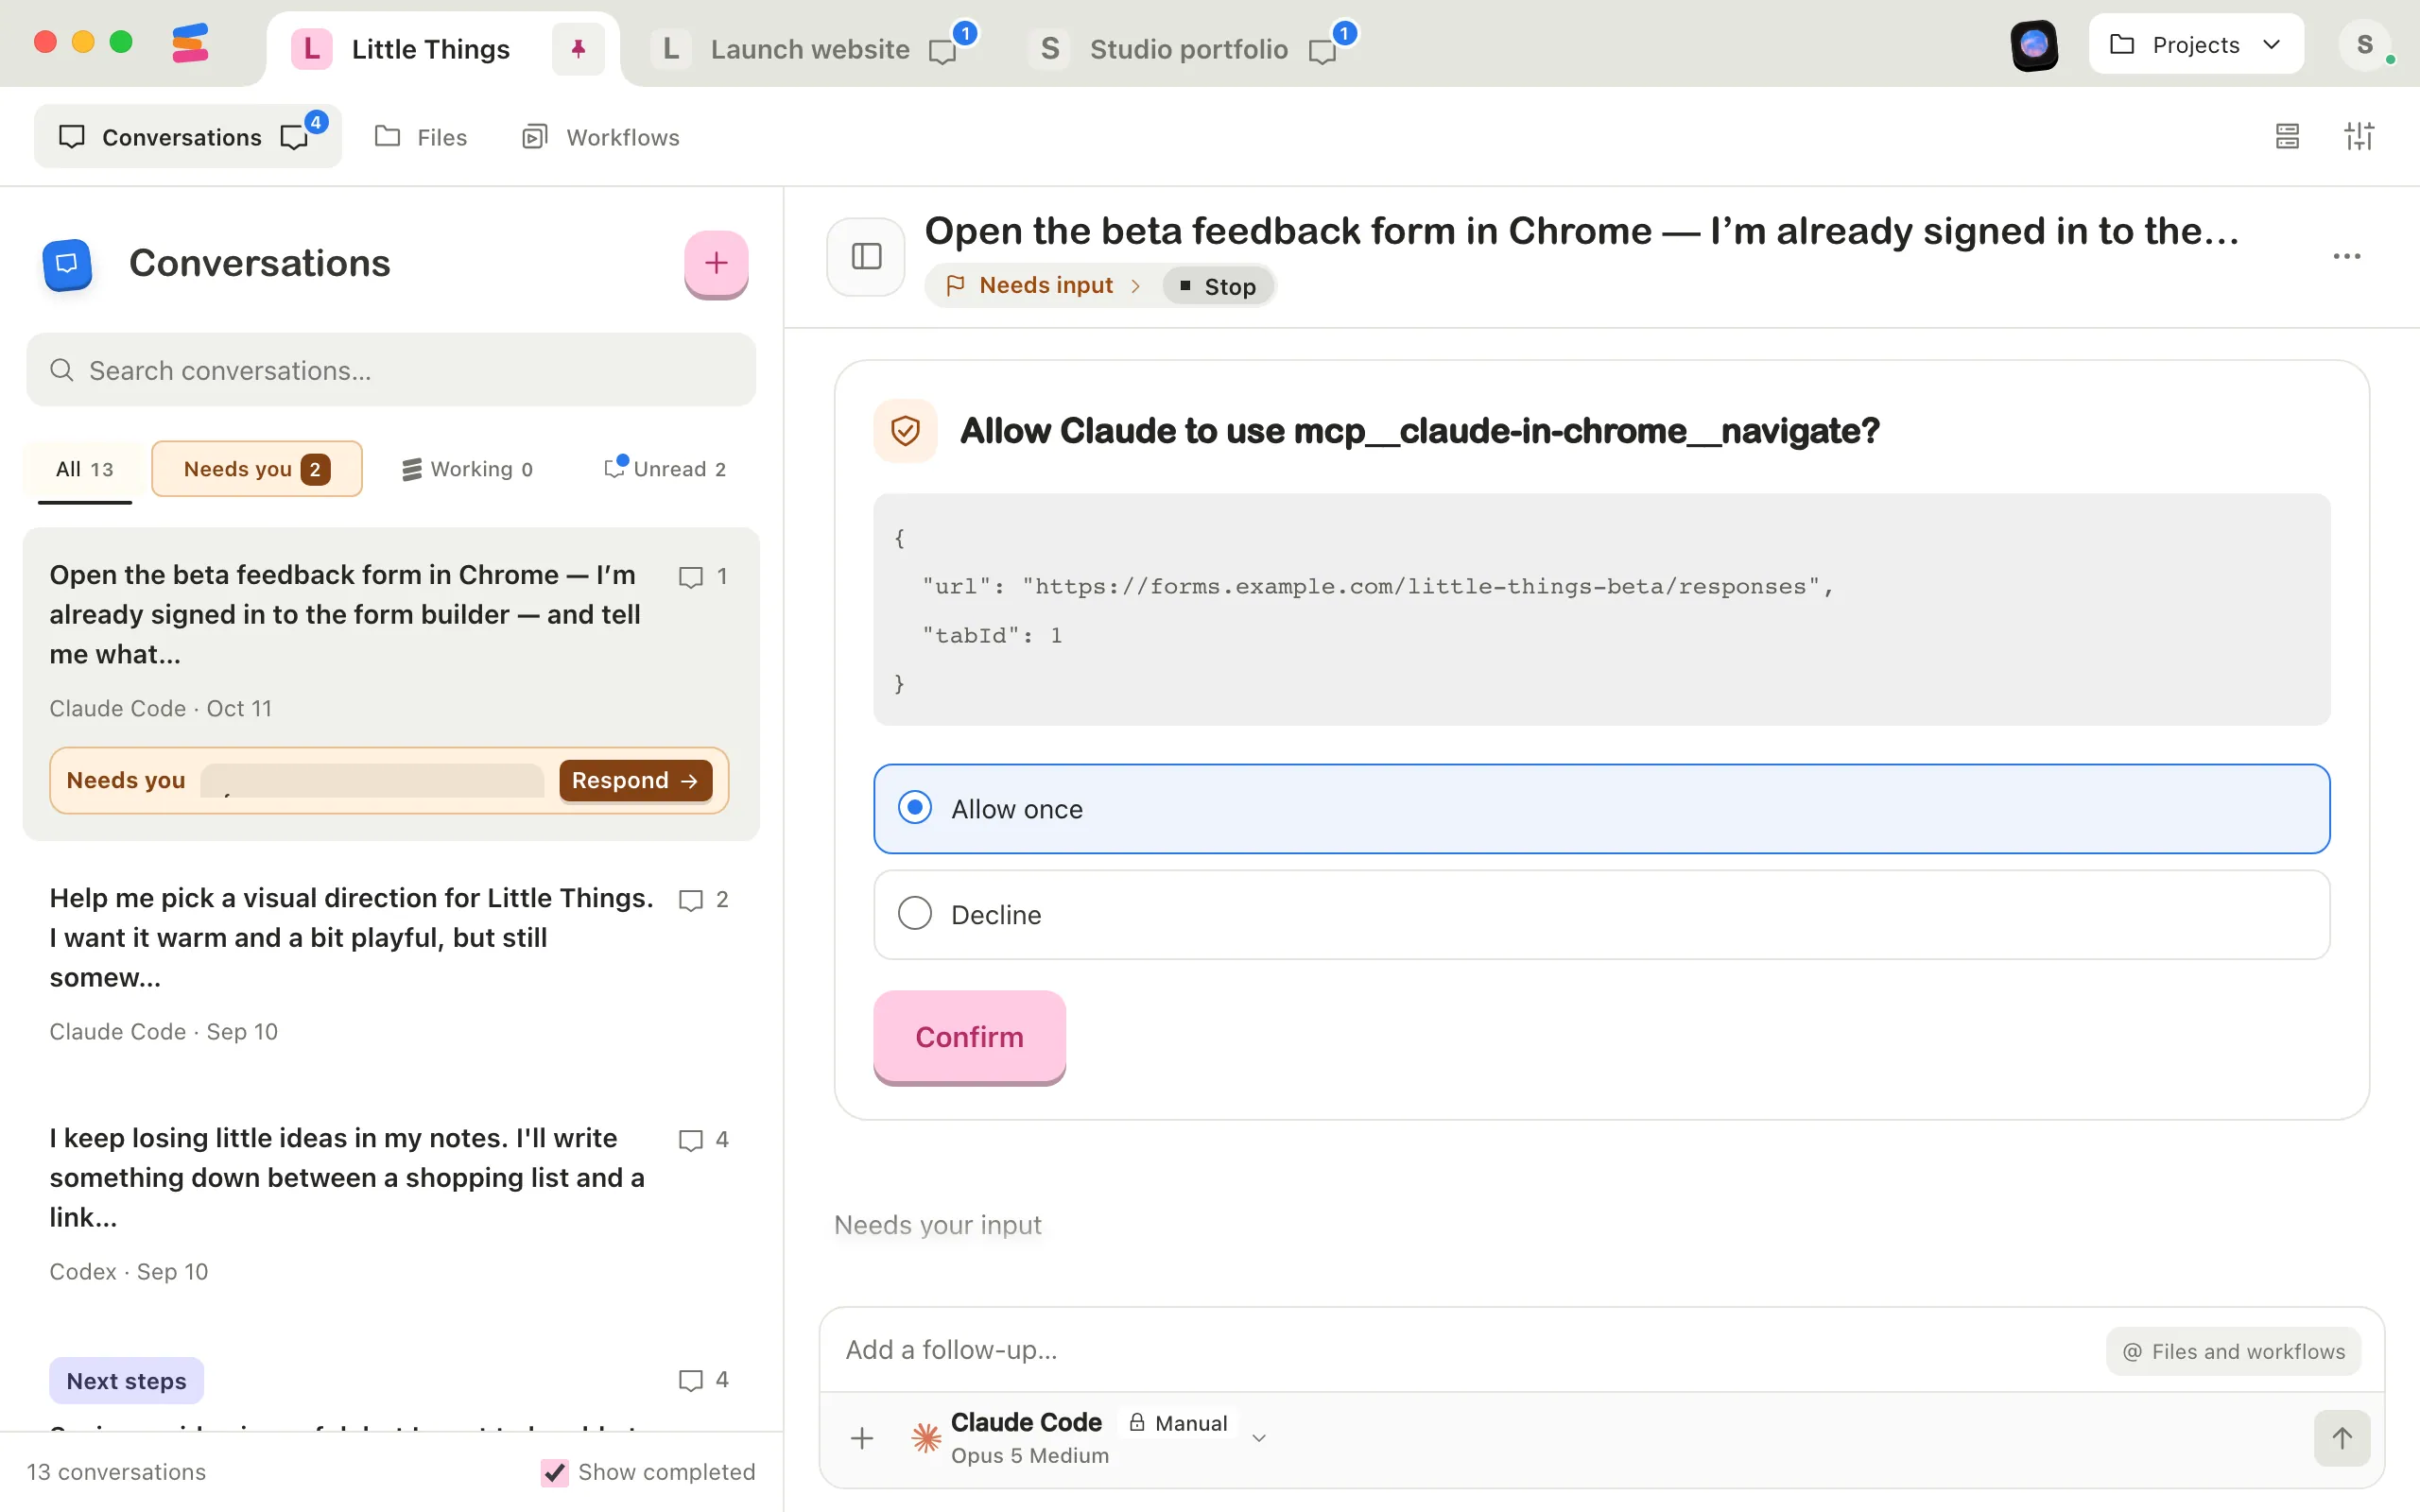Click the purple orb assistant icon
Image resolution: width=2420 pixels, height=1512 pixels.
[x=2034, y=44]
